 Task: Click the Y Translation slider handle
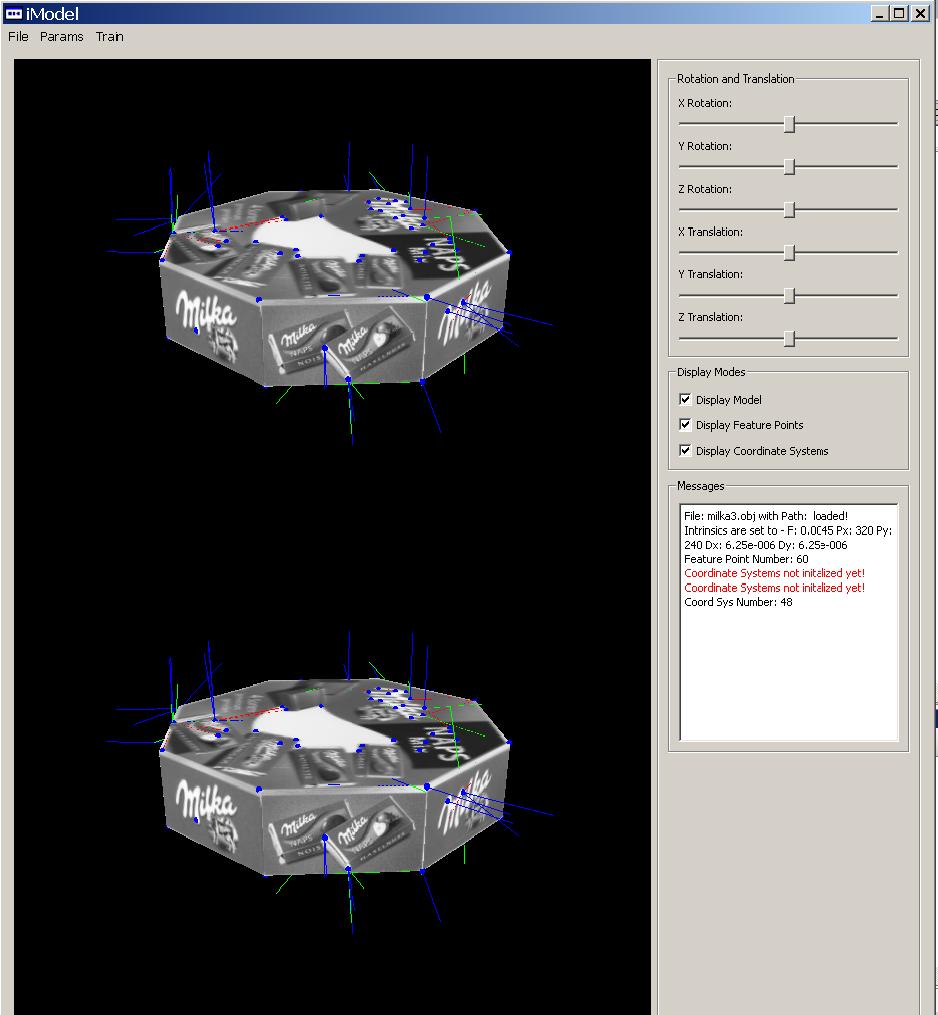(x=789, y=296)
